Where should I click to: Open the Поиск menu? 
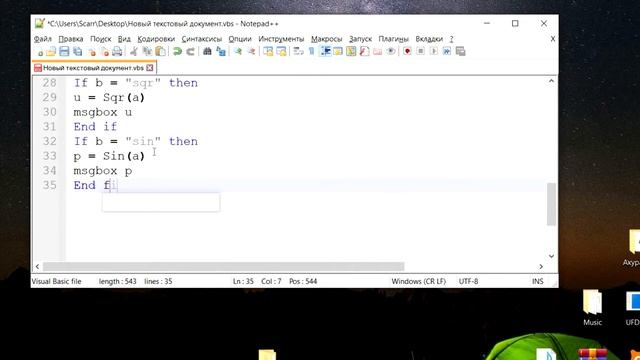point(100,39)
